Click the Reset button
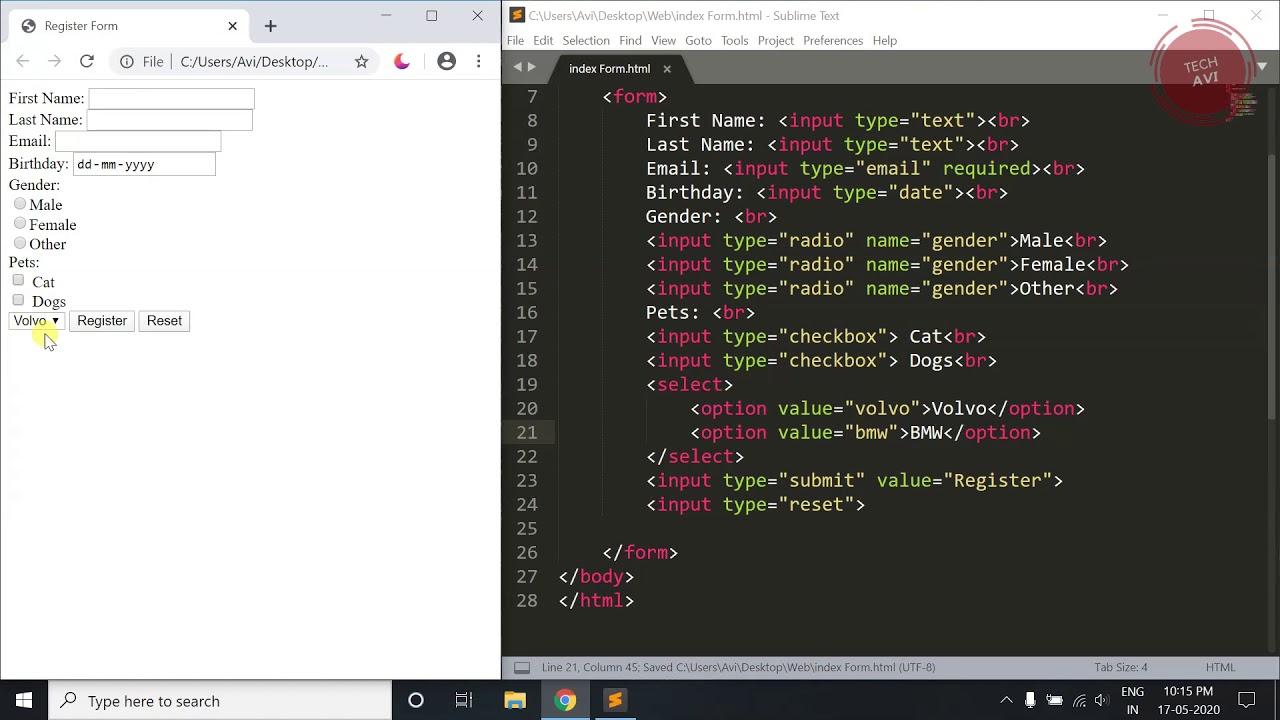The height and width of the screenshot is (720, 1280). click(164, 321)
